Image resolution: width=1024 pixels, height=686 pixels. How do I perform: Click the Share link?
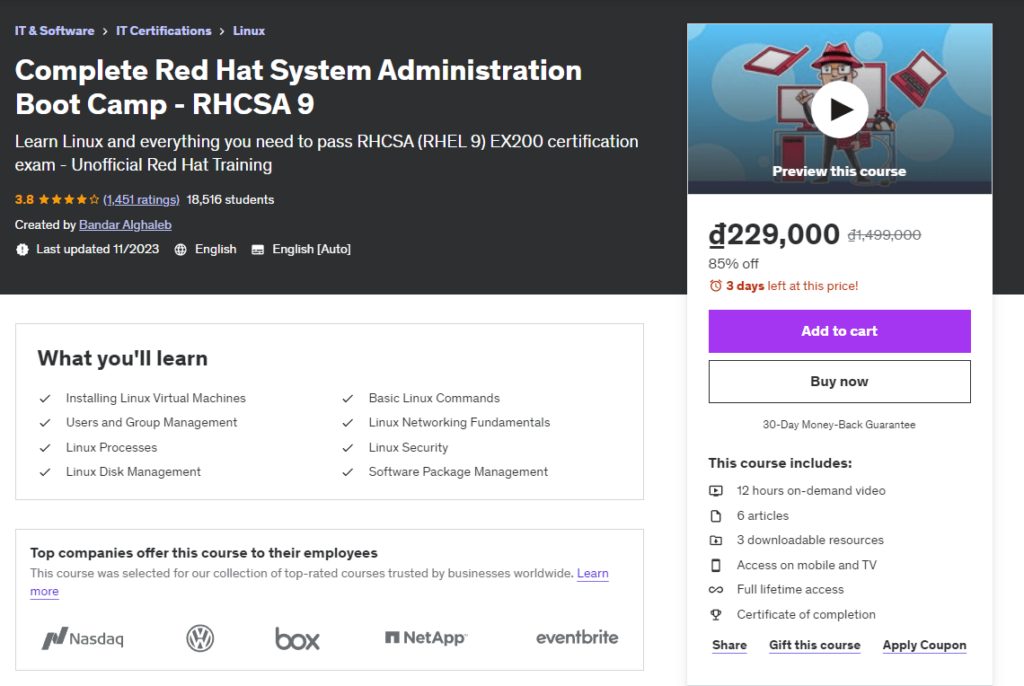729,645
